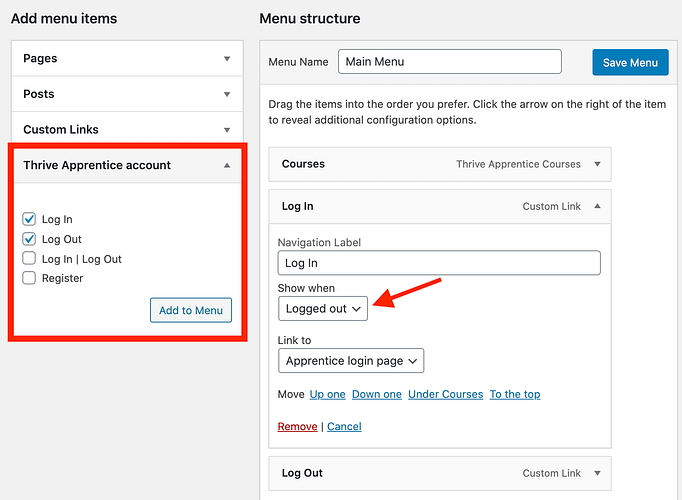This screenshot has width=682, height=500.
Task: Click the red Remove link
Action: pos(297,426)
